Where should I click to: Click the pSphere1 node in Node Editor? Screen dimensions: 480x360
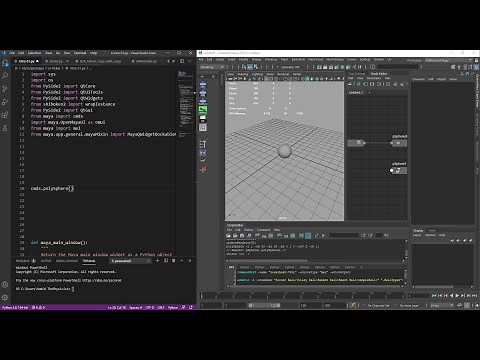pos(399,170)
